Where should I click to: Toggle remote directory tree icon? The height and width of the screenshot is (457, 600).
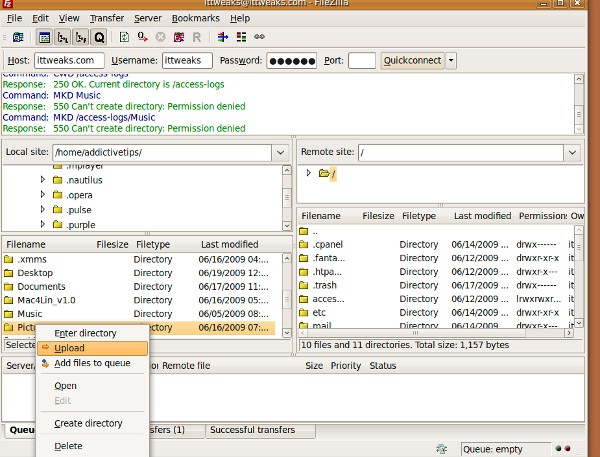coord(81,37)
